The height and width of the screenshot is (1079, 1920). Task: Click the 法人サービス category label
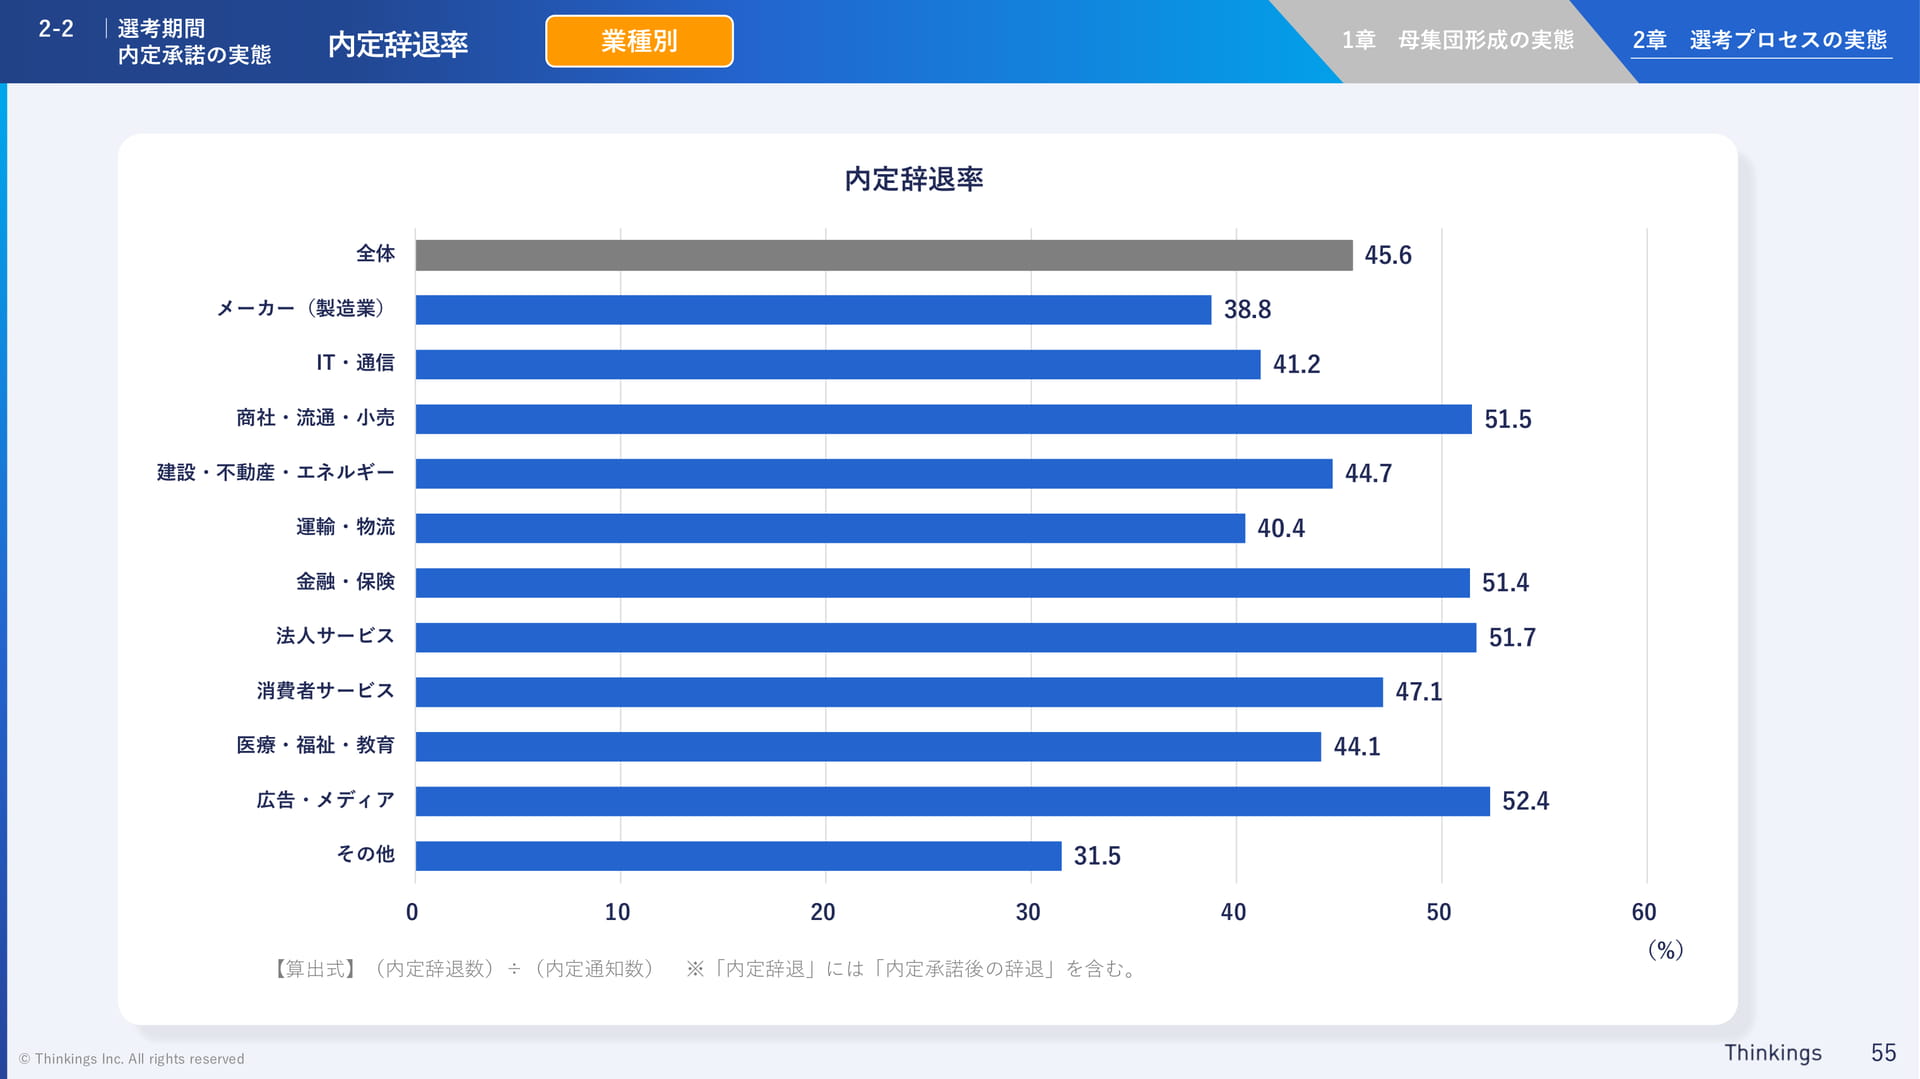tap(336, 636)
